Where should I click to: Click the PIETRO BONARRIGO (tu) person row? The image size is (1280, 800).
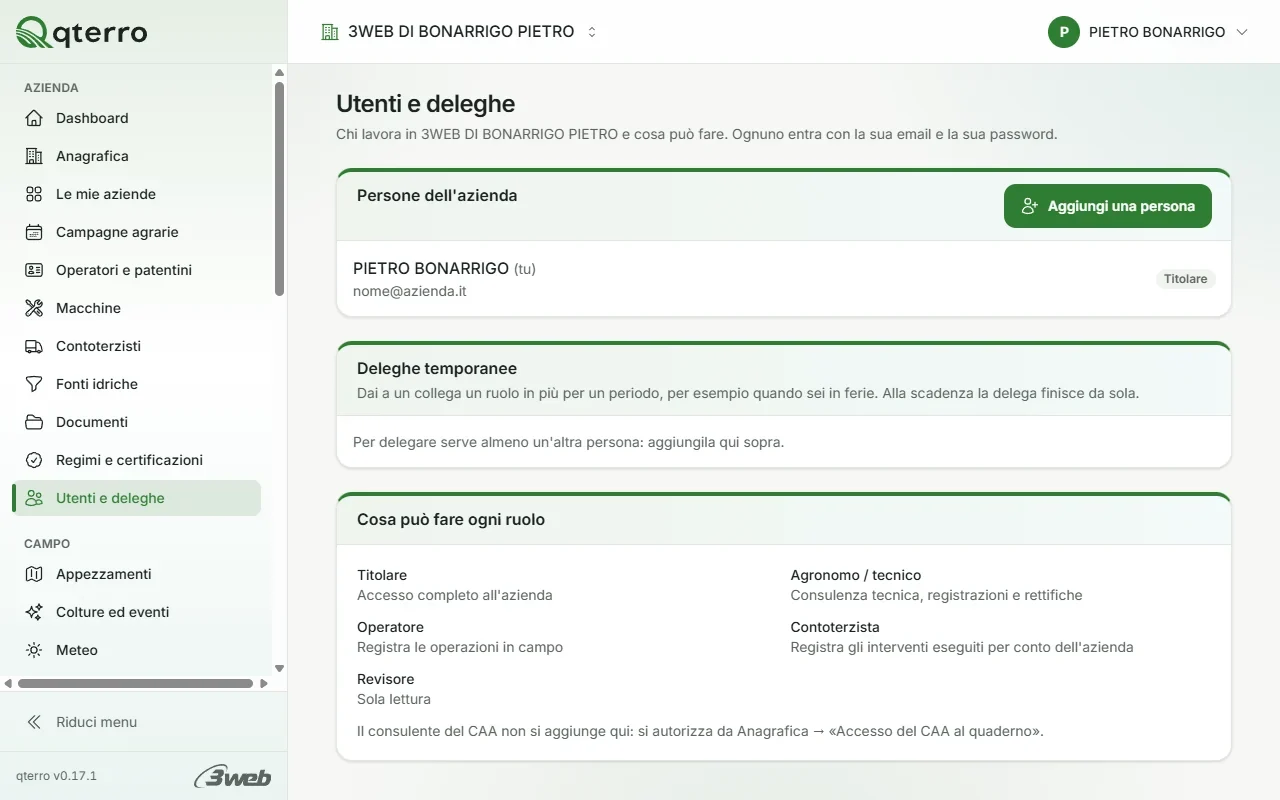(784, 279)
